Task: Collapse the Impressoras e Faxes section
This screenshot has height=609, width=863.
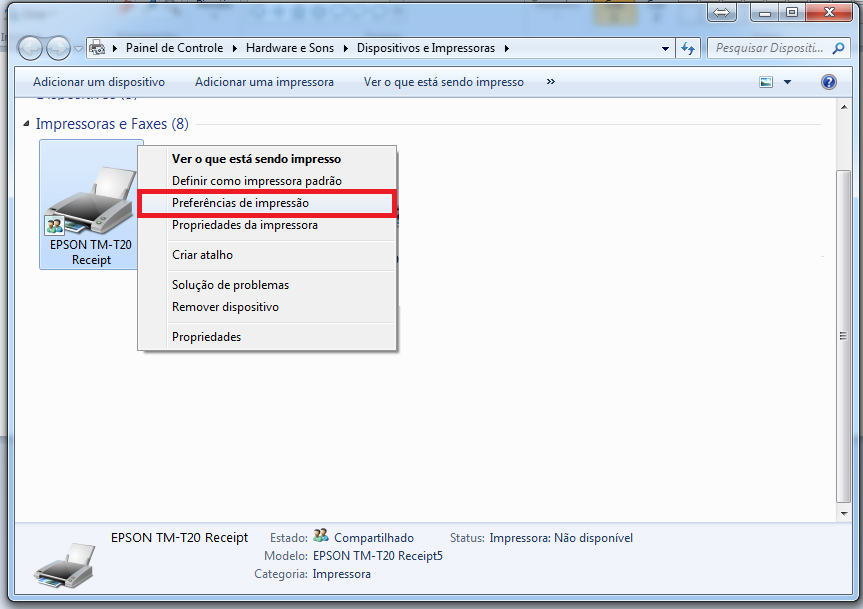Action: (x=26, y=124)
